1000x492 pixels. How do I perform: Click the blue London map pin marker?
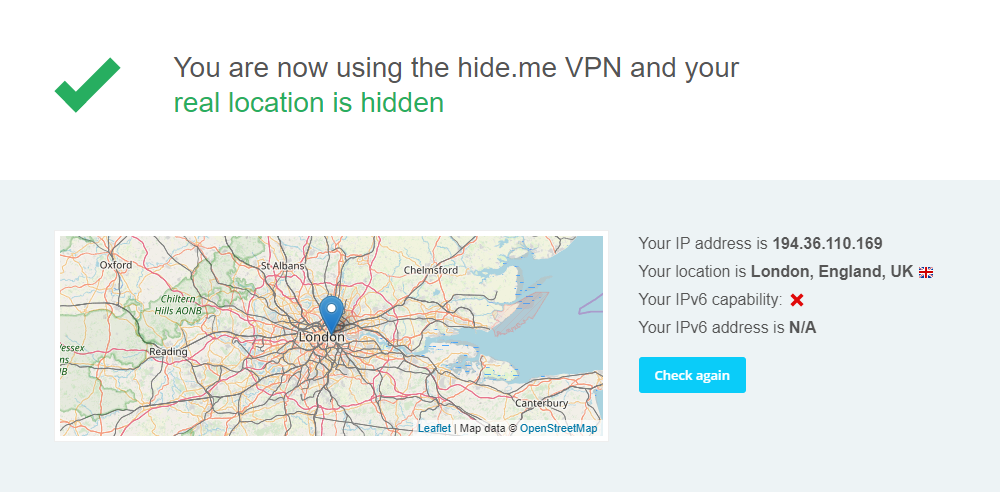point(331,313)
